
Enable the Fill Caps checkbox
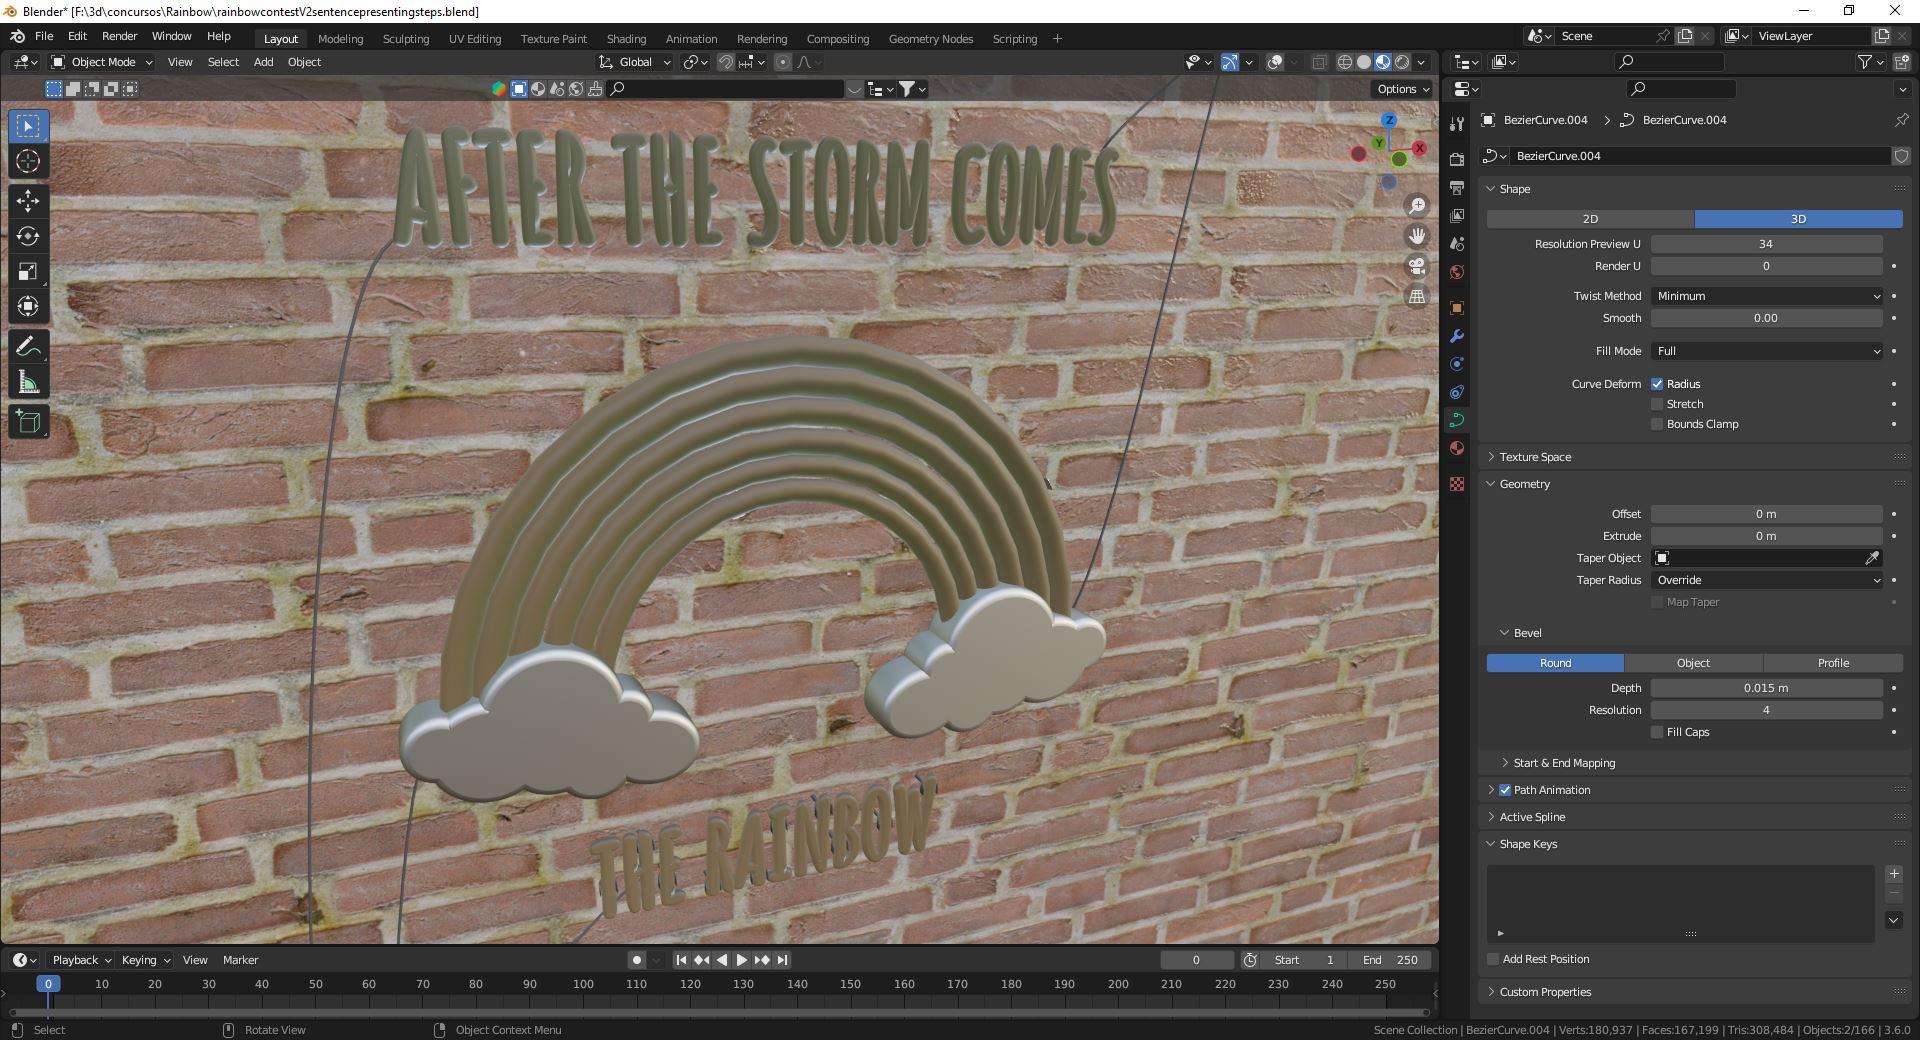click(1657, 732)
